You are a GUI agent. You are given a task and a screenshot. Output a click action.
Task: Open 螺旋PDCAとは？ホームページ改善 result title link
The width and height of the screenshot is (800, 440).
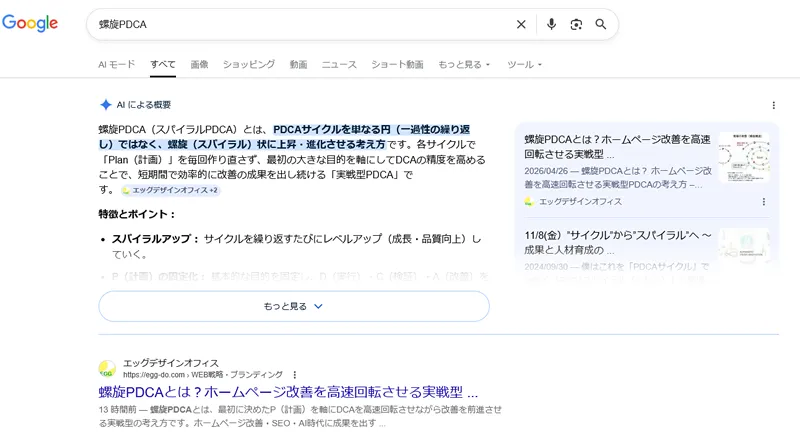tap(288, 392)
